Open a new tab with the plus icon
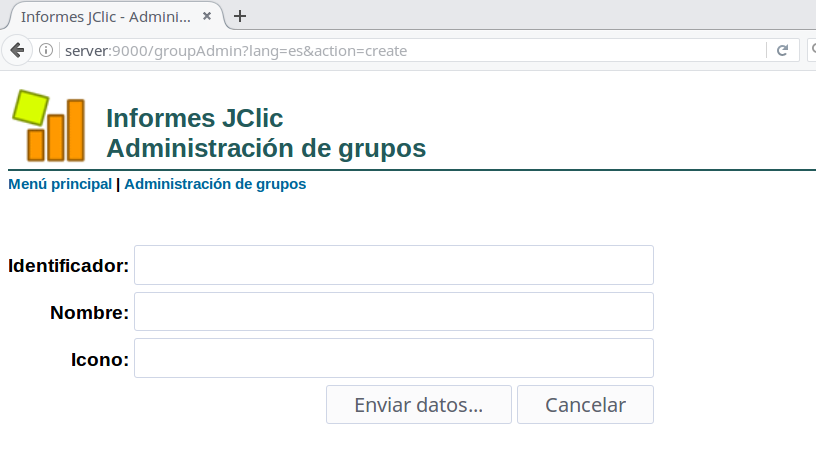 [240, 16]
